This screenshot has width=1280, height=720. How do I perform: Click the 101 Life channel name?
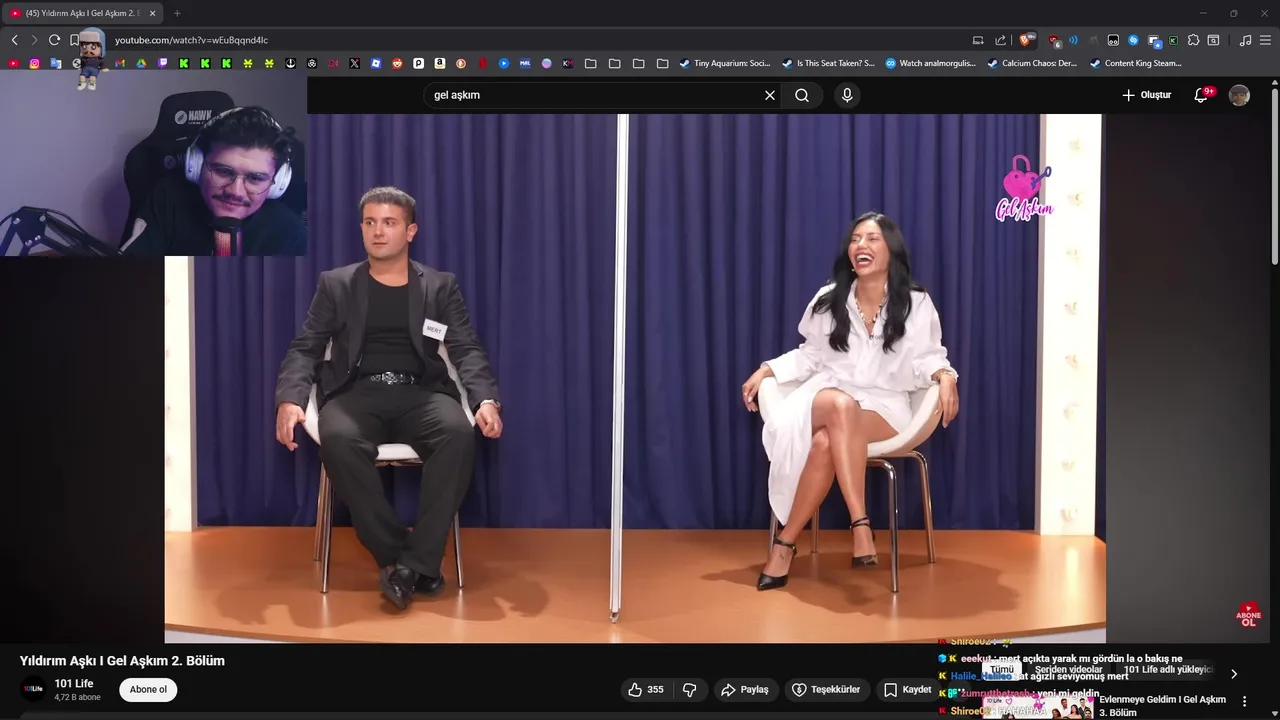[74, 684]
